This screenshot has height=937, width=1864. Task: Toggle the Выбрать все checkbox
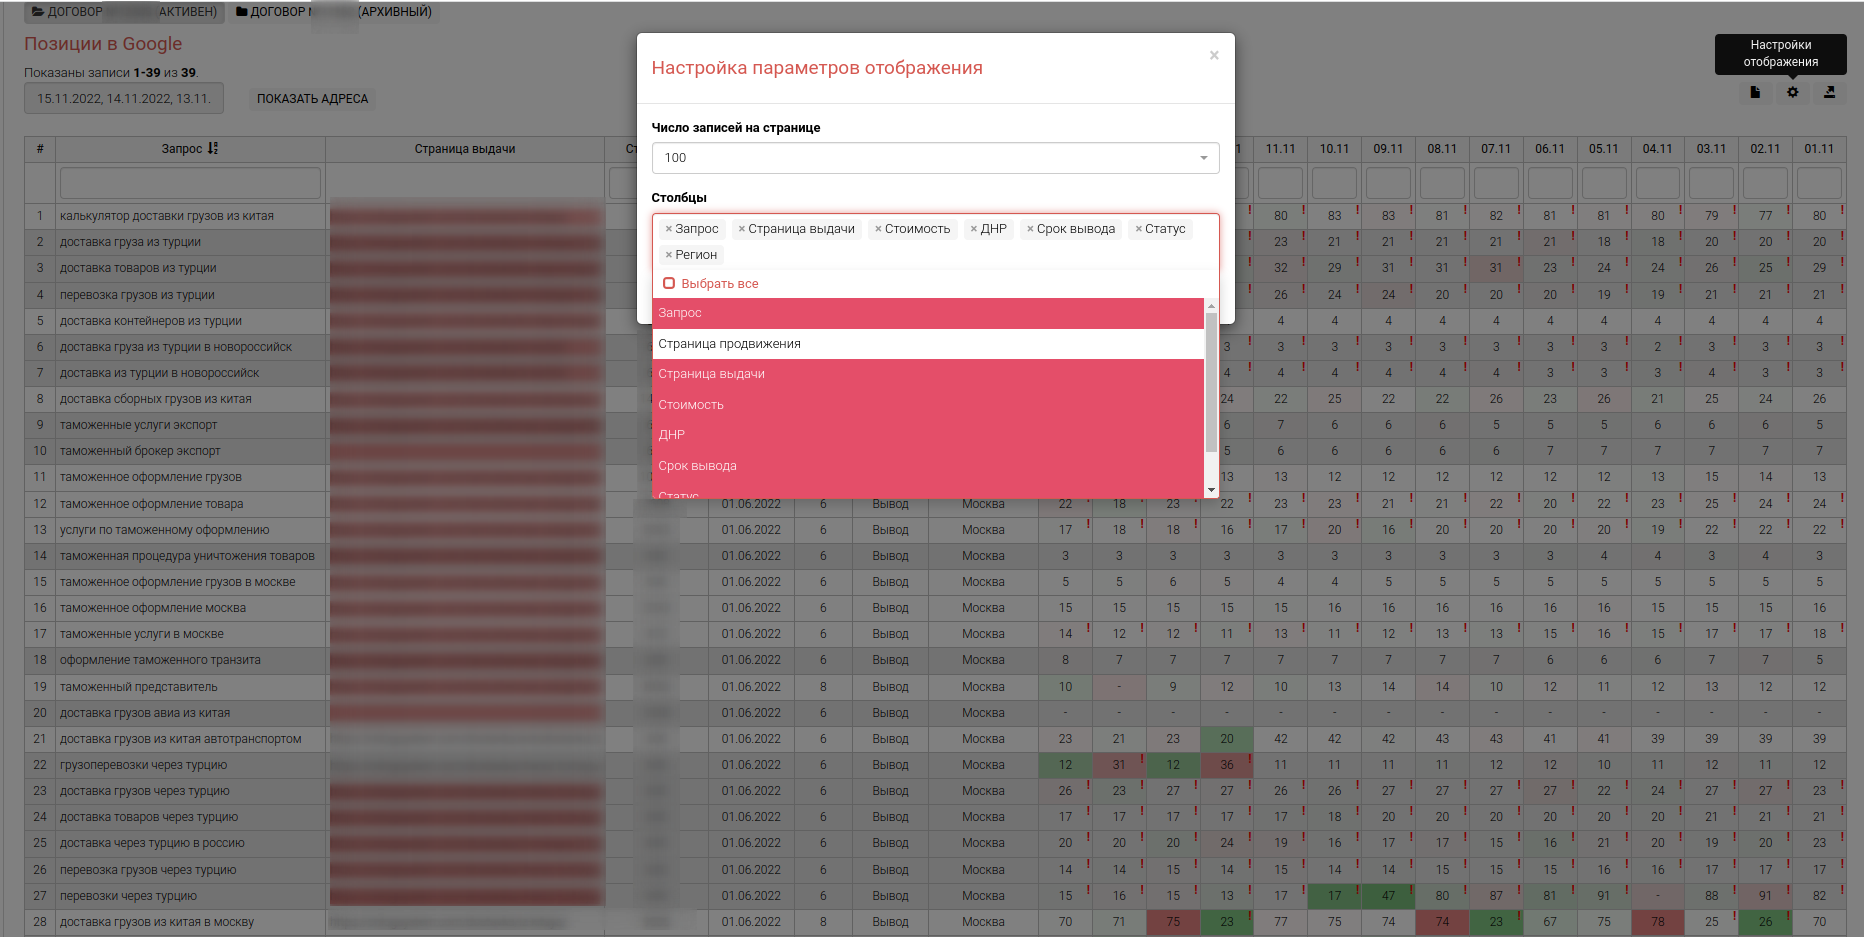(669, 284)
